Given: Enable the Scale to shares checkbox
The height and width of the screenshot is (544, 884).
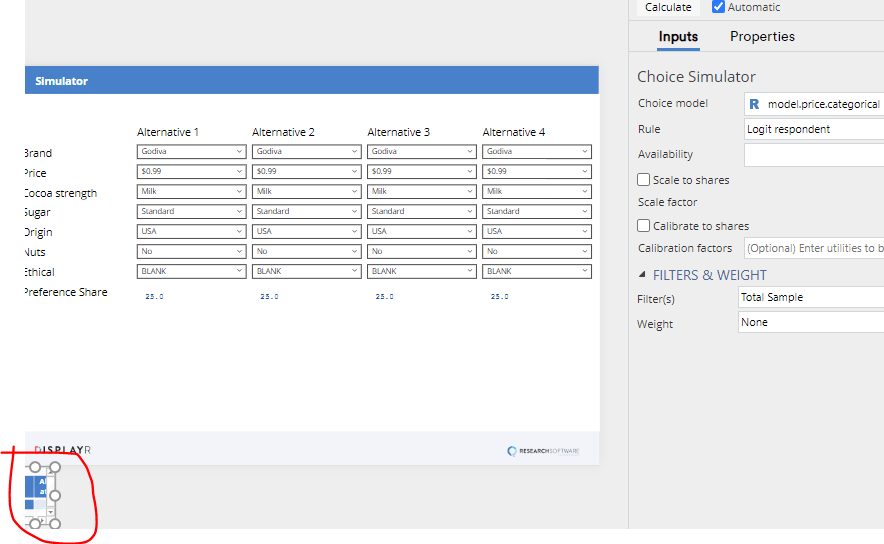Looking at the screenshot, I should (x=644, y=180).
